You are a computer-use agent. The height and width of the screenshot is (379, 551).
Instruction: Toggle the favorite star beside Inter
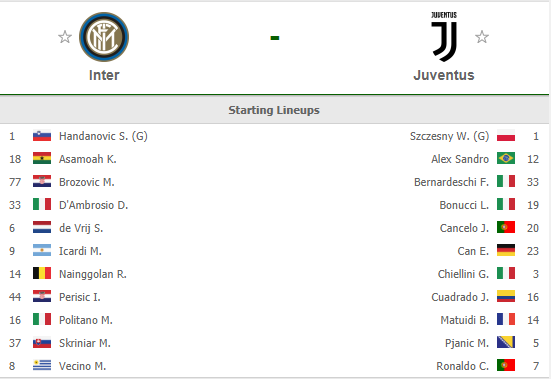click(65, 37)
